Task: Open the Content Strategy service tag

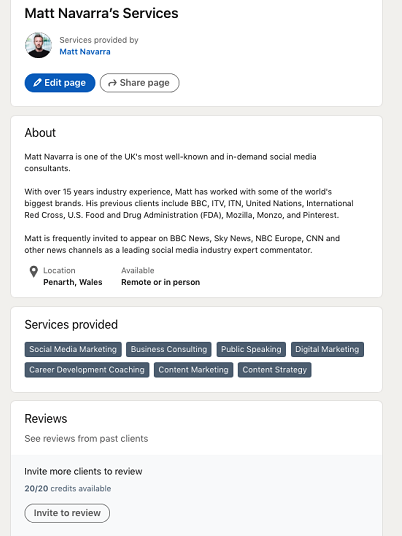Action: pos(274,370)
